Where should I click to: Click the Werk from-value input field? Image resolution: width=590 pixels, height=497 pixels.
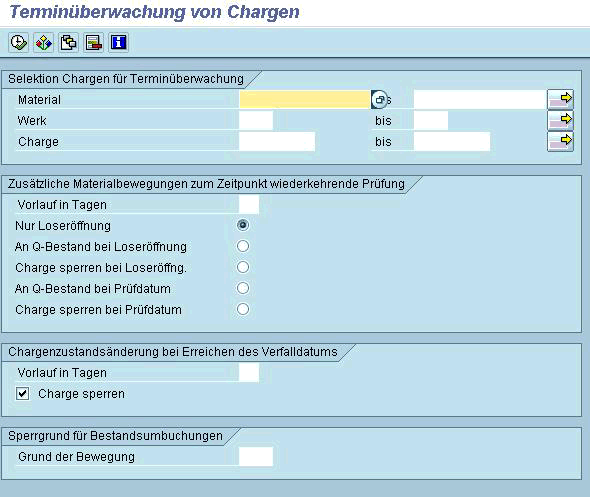[256, 120]
